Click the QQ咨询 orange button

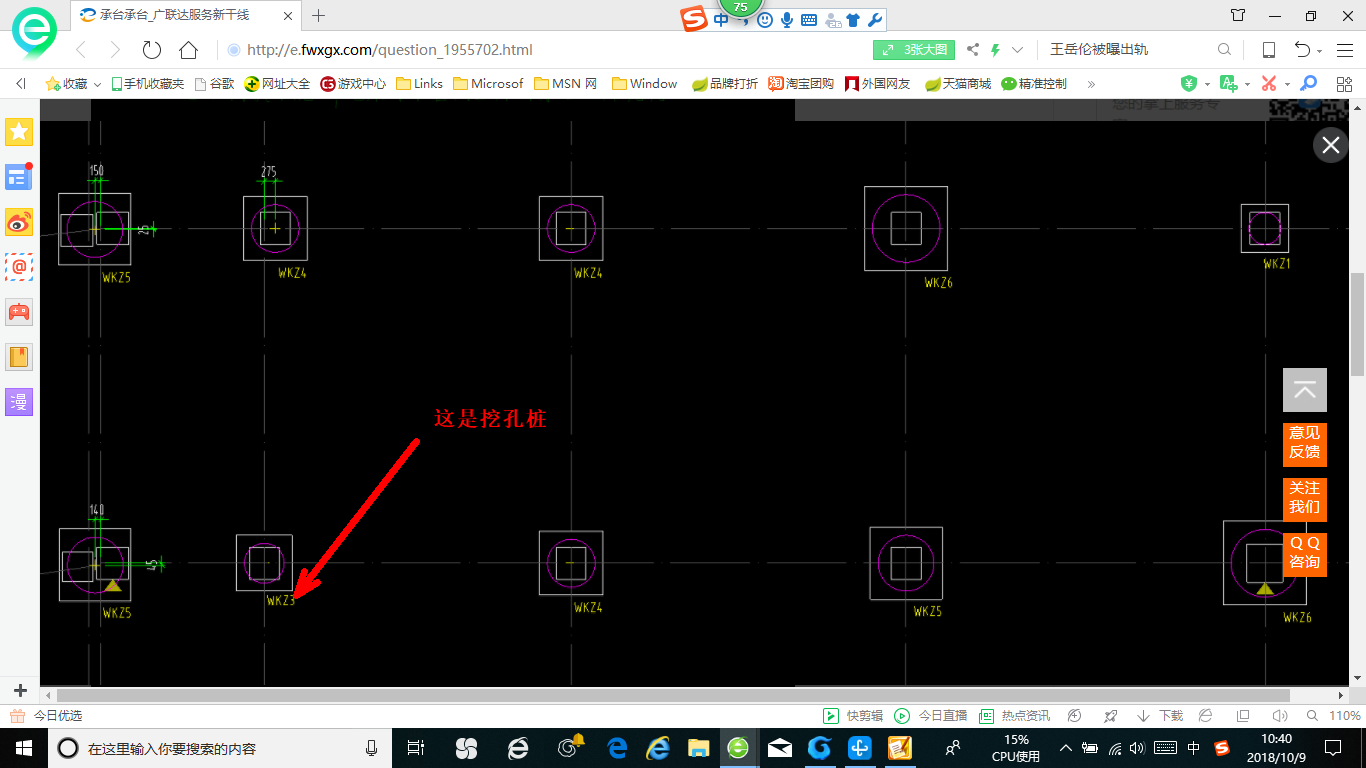coord(1305,554)
